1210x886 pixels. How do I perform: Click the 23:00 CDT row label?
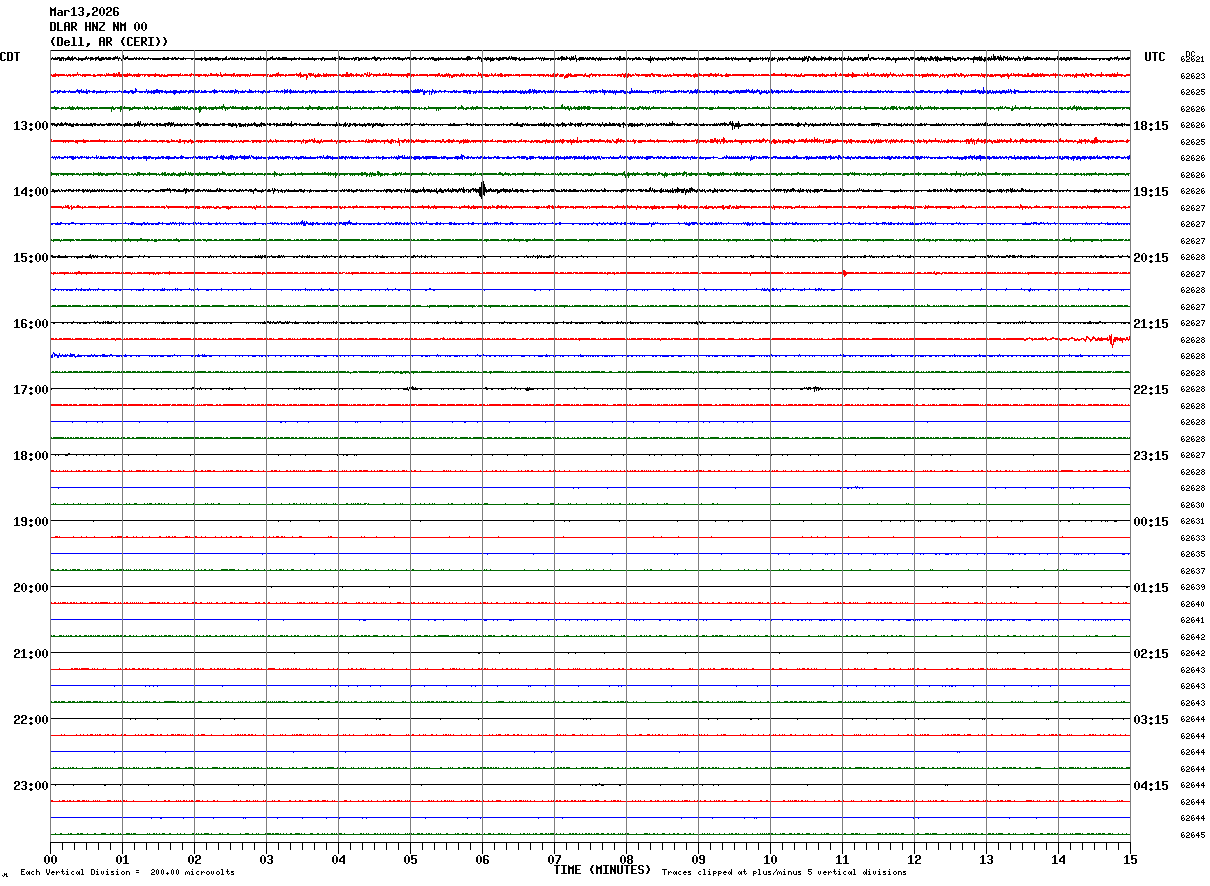(30, 786)
